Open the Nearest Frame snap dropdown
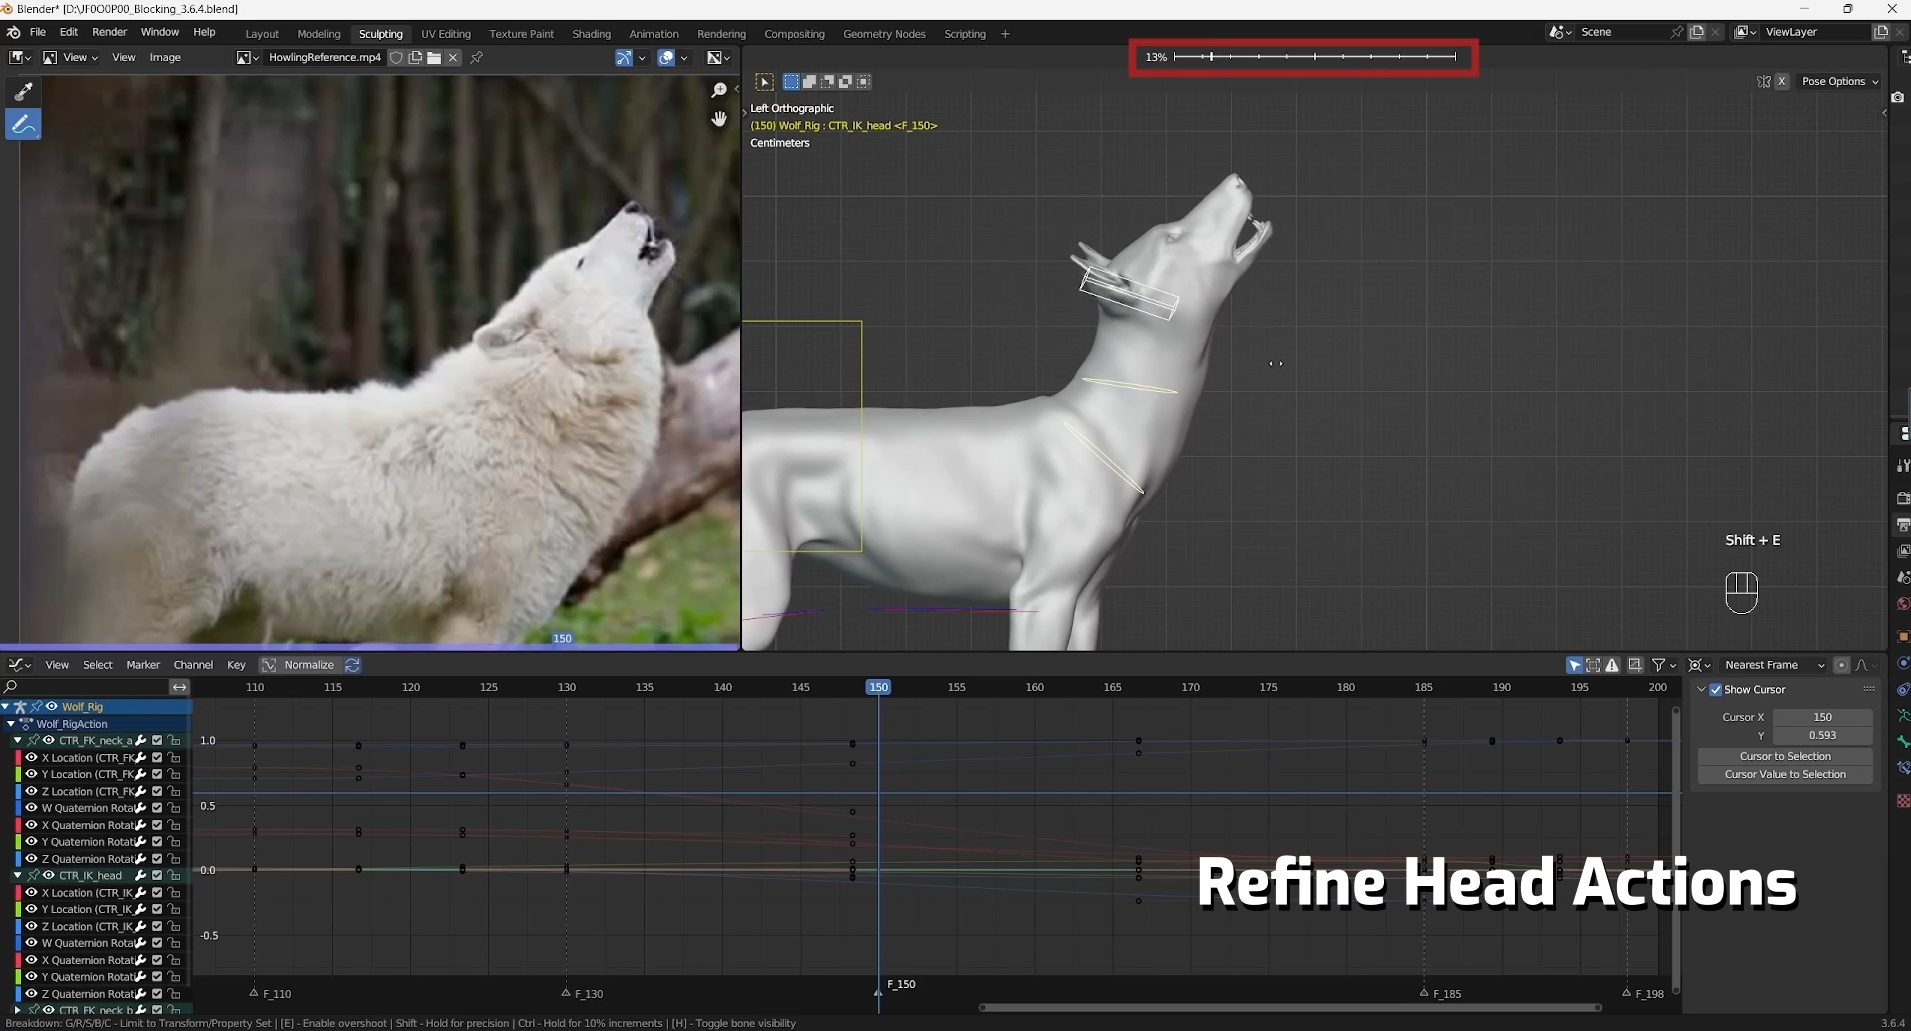This screenshot has width=1911, height=1031. pyautogui.click(x=1774, y=665)
